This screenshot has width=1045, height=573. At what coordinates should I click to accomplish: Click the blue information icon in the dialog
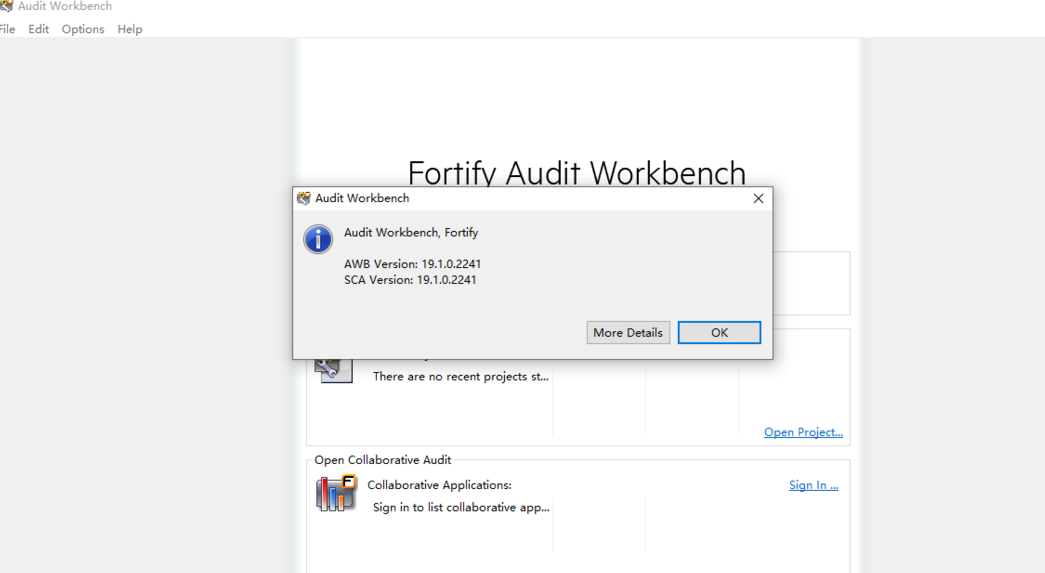tap(318, 239)
